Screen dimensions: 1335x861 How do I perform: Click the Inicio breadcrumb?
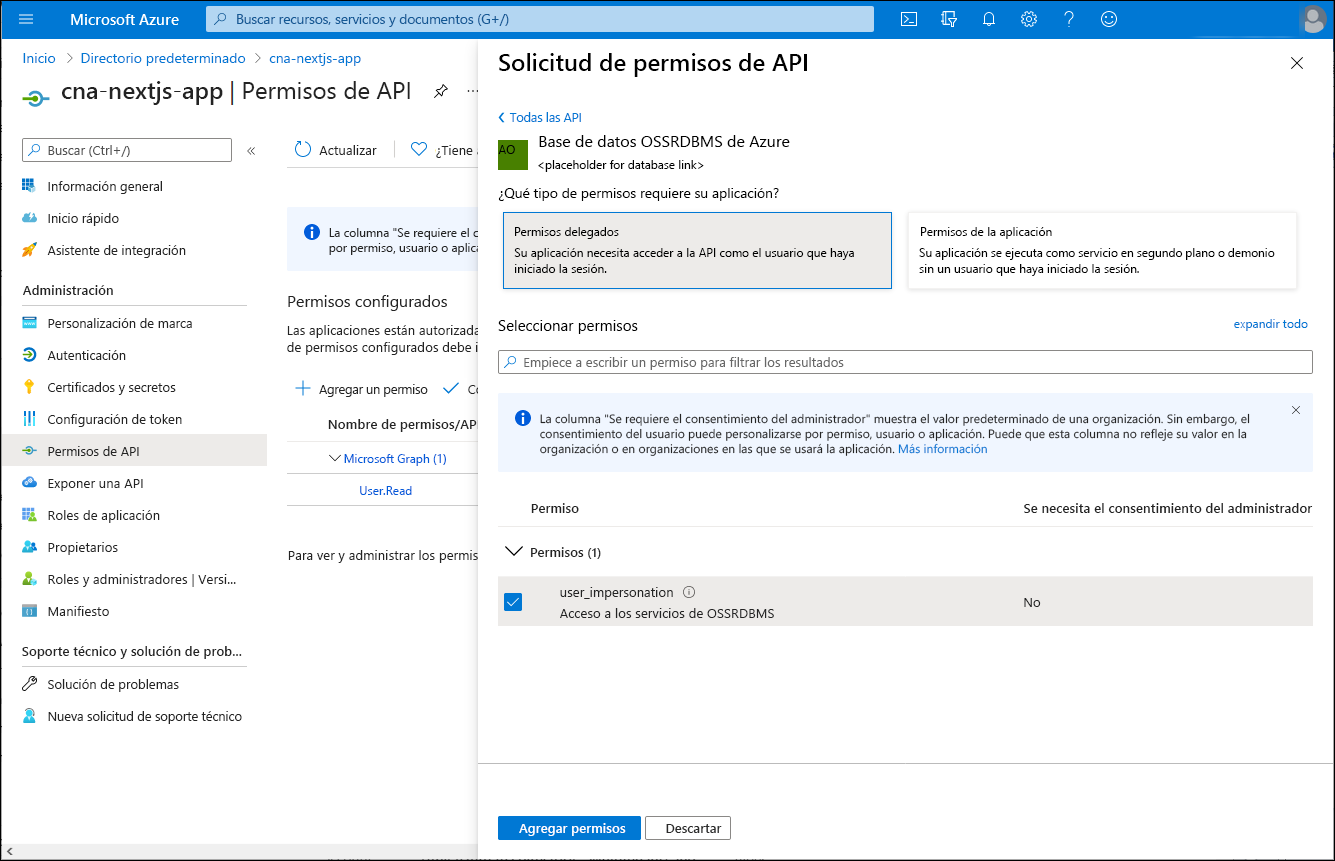point(39,58)
